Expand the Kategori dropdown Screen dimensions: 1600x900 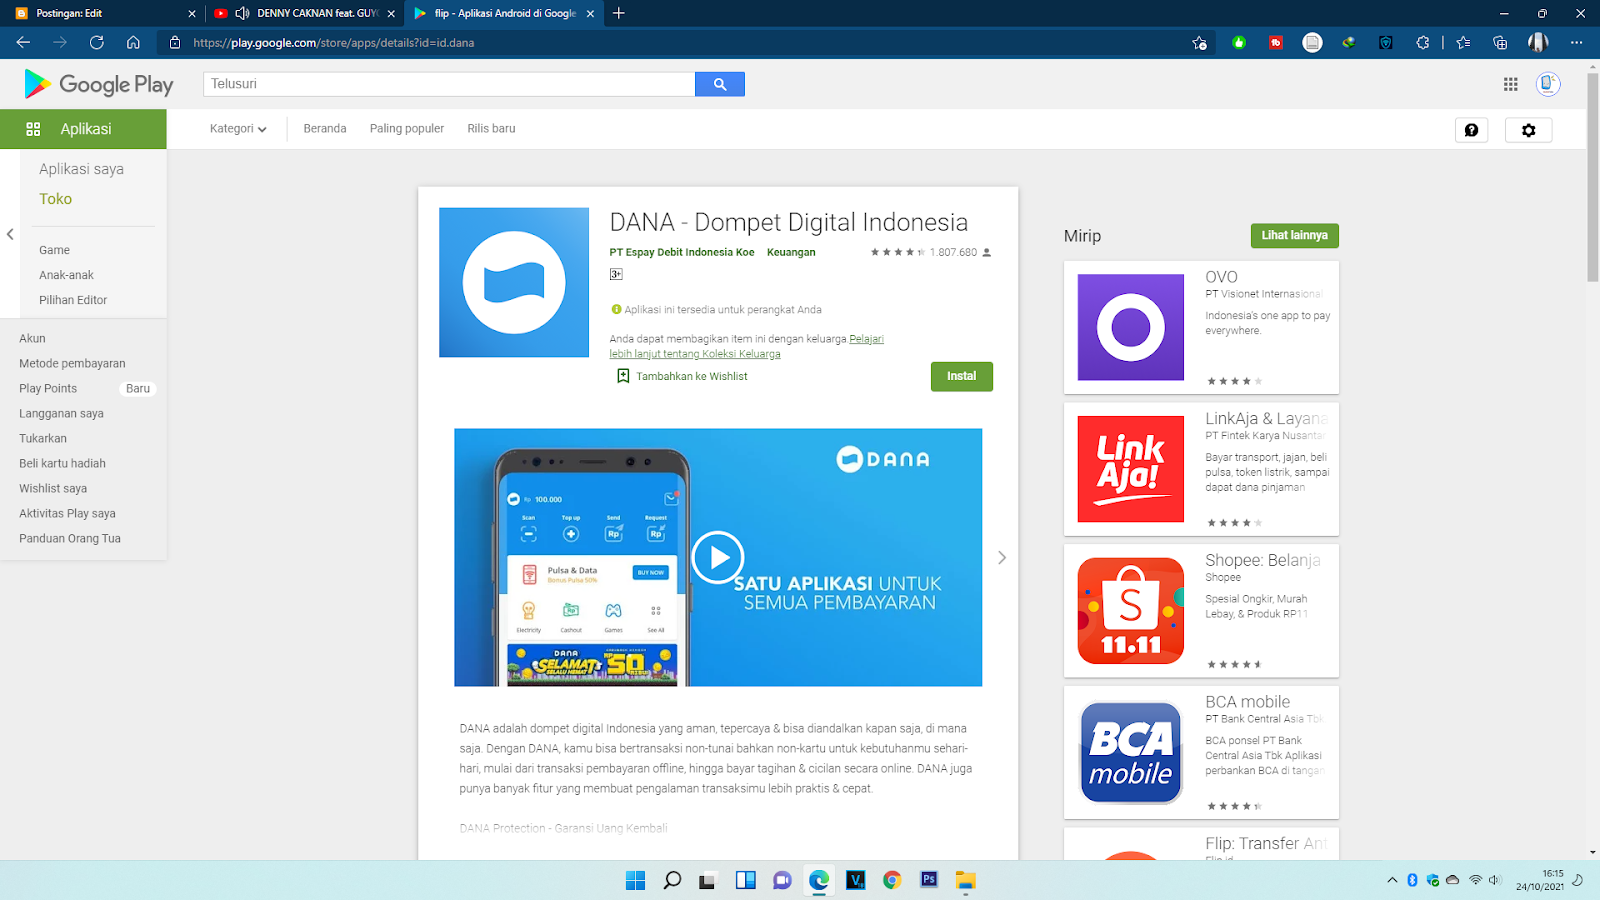[x=238, y=129]
